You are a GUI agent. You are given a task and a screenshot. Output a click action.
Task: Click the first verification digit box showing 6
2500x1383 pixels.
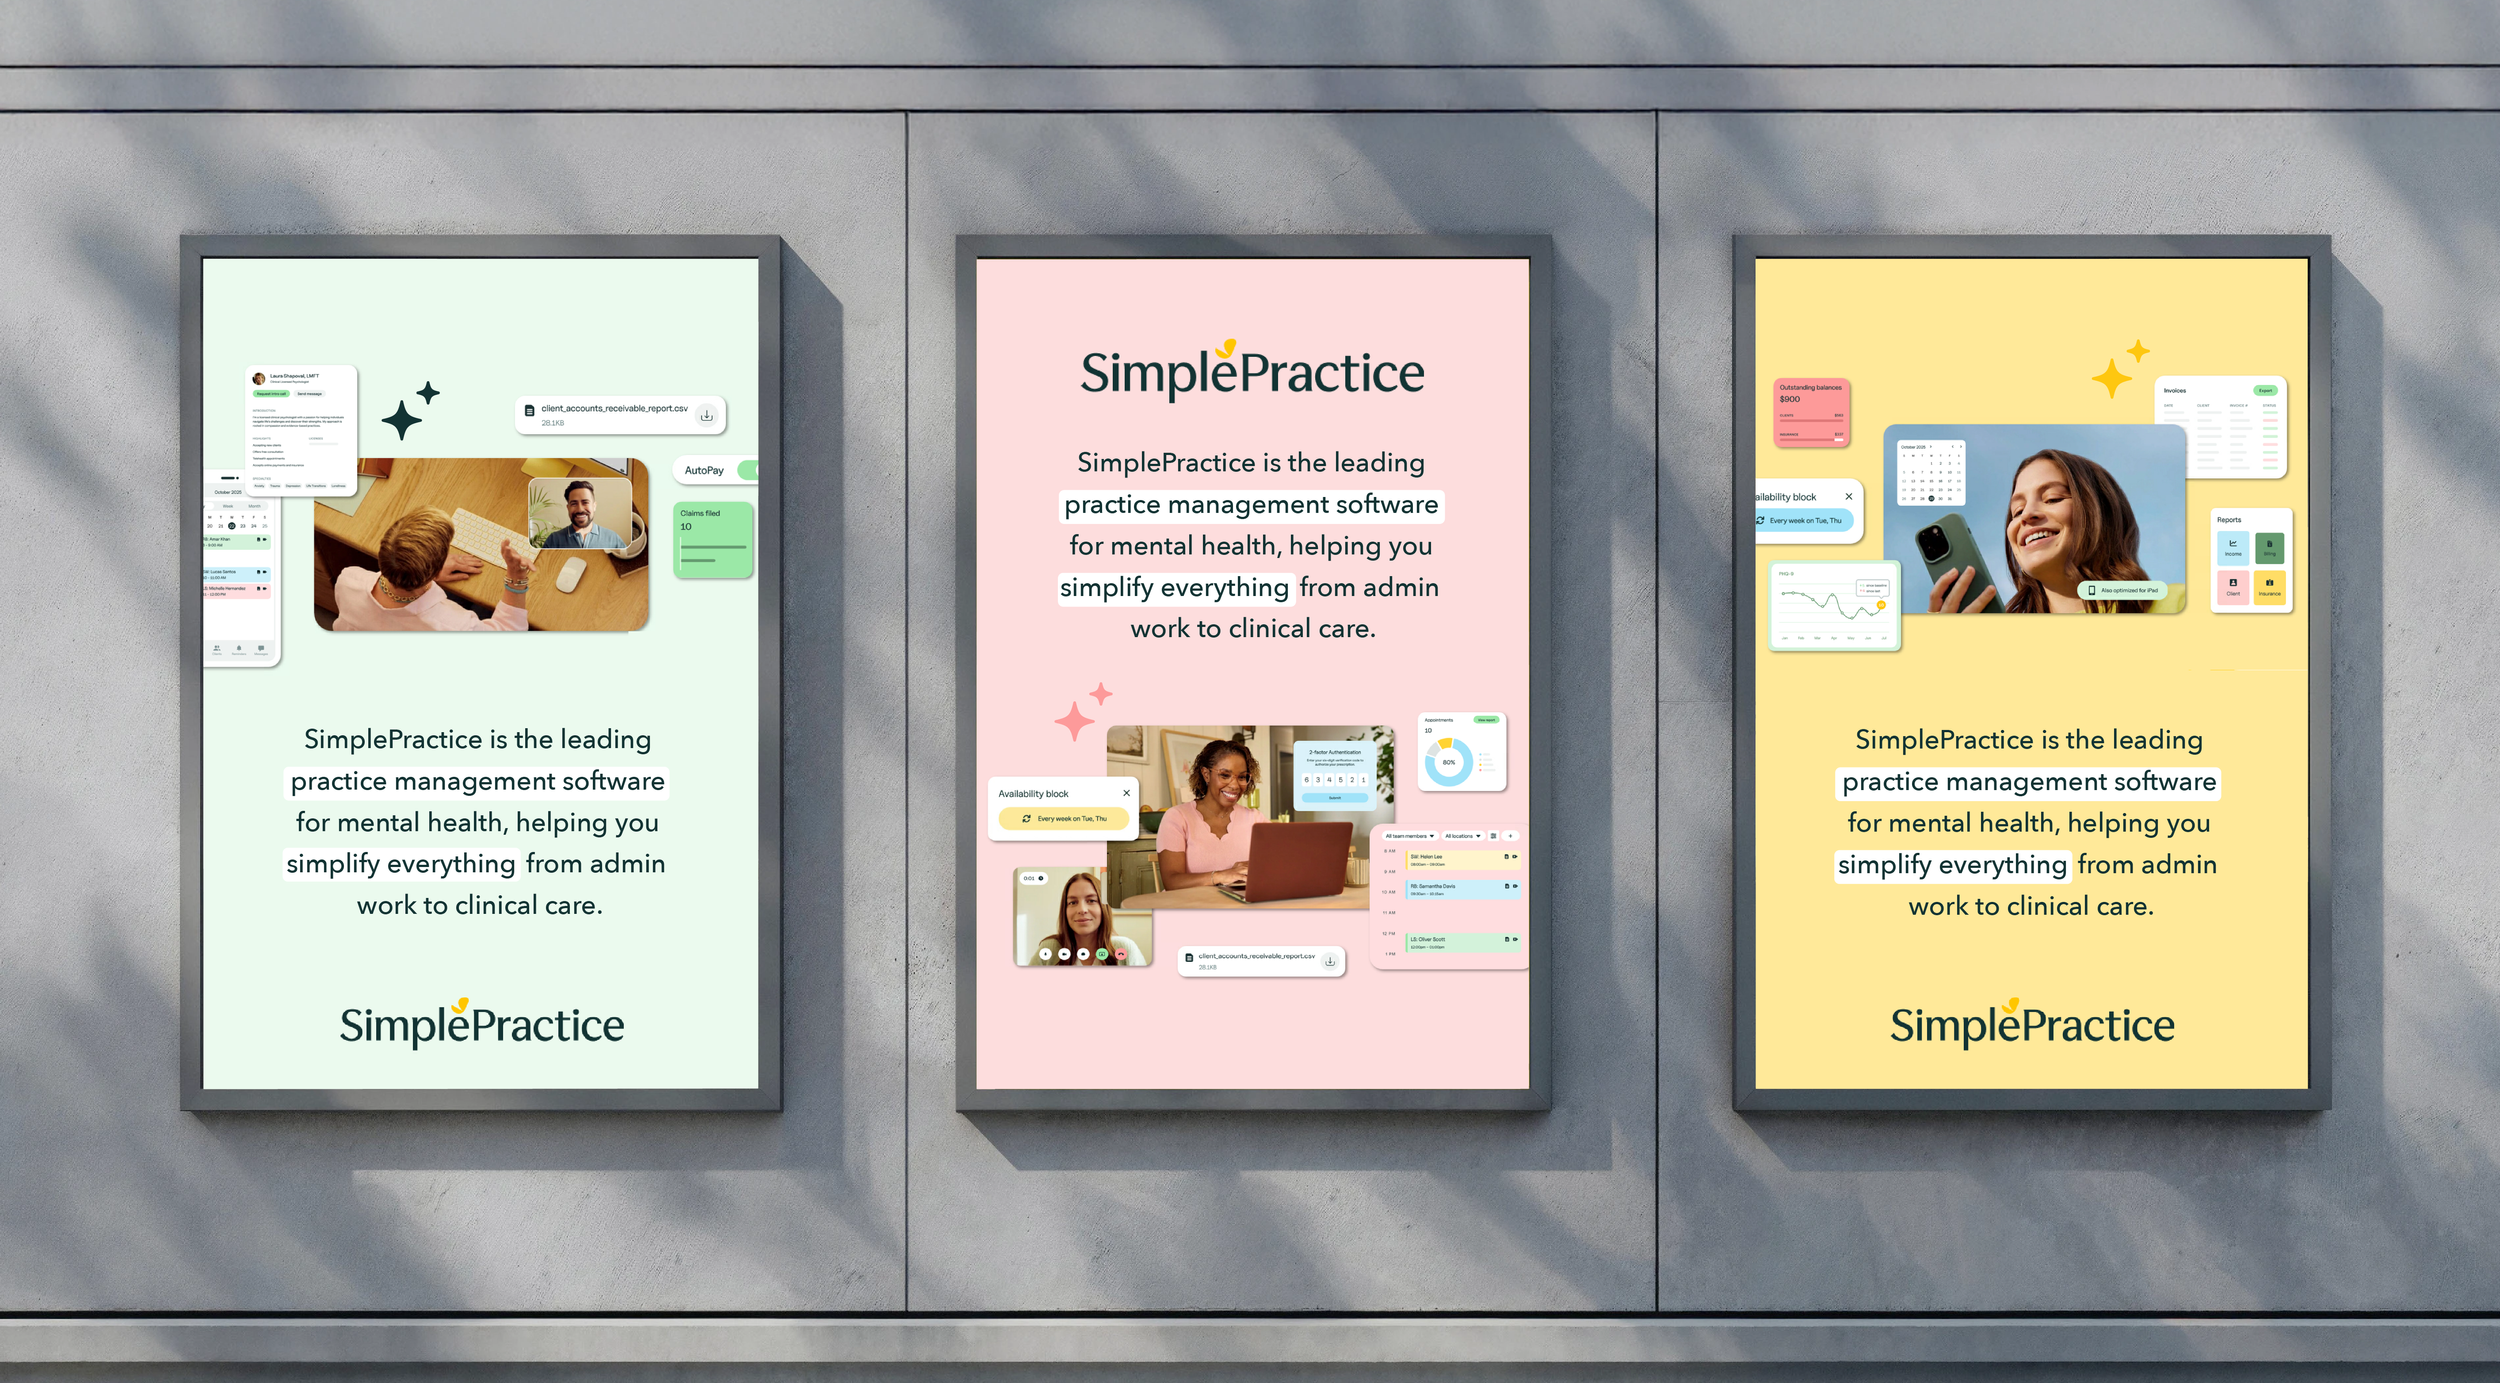point(1306,779)
